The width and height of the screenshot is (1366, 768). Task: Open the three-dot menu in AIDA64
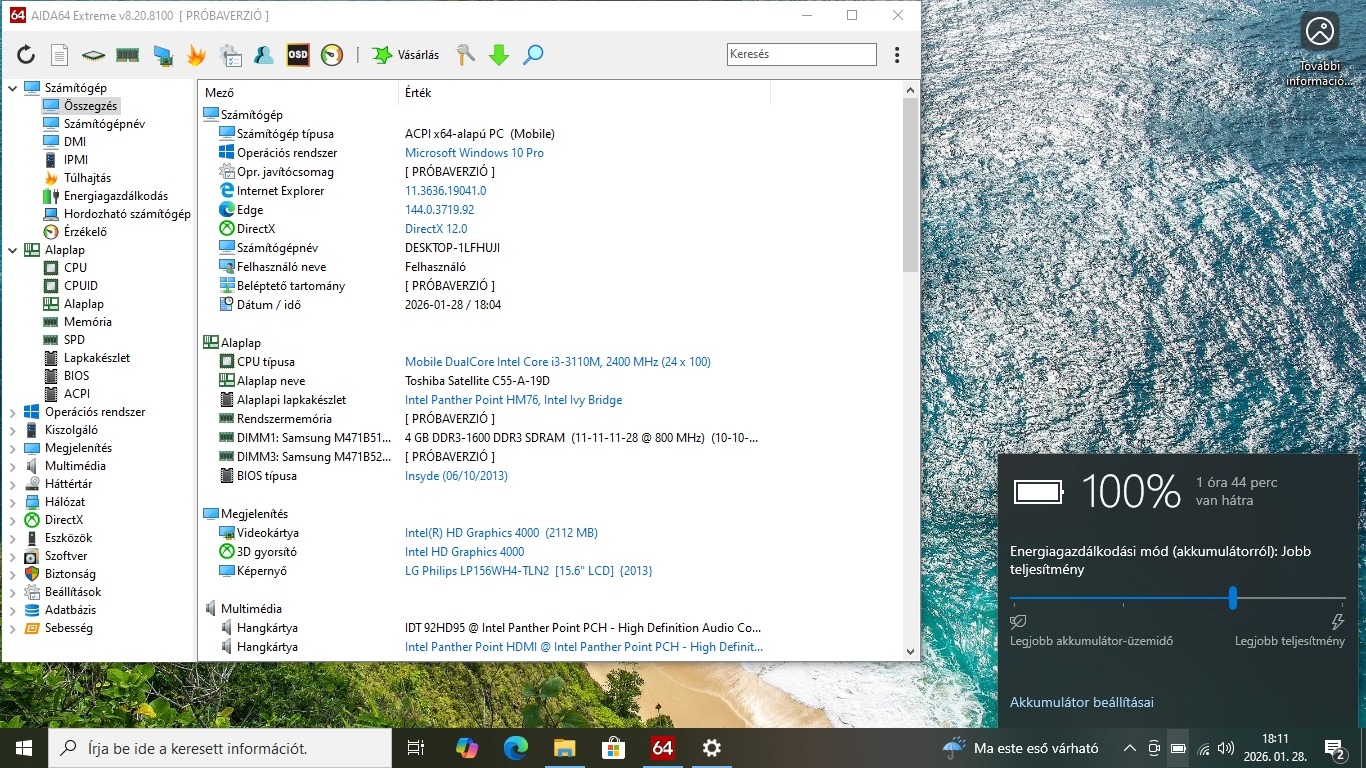[x=897, y=55]
